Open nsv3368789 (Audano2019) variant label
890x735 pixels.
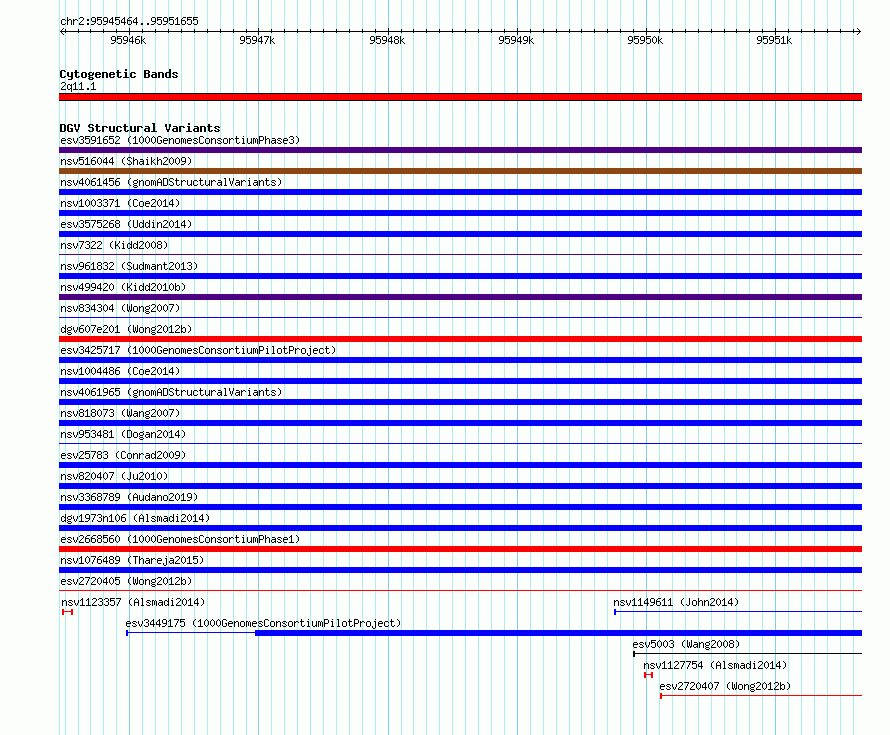coord(129,497)
